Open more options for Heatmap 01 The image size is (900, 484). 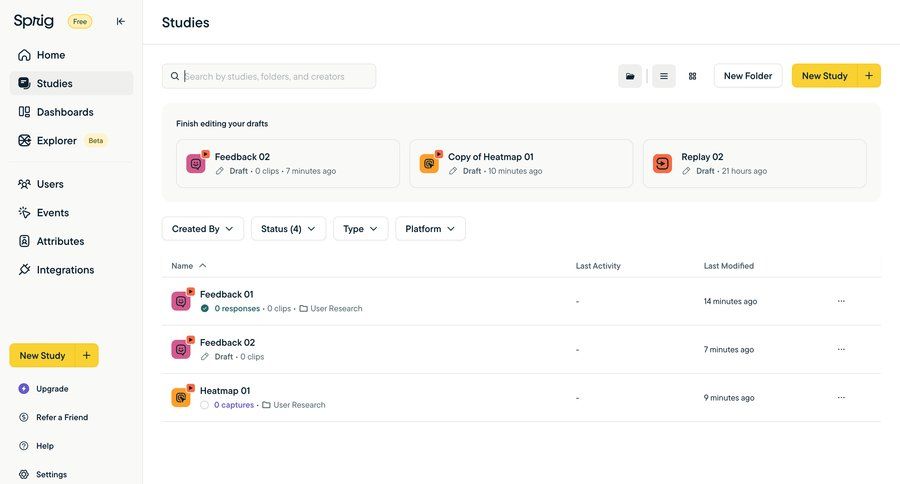[841, 398]
